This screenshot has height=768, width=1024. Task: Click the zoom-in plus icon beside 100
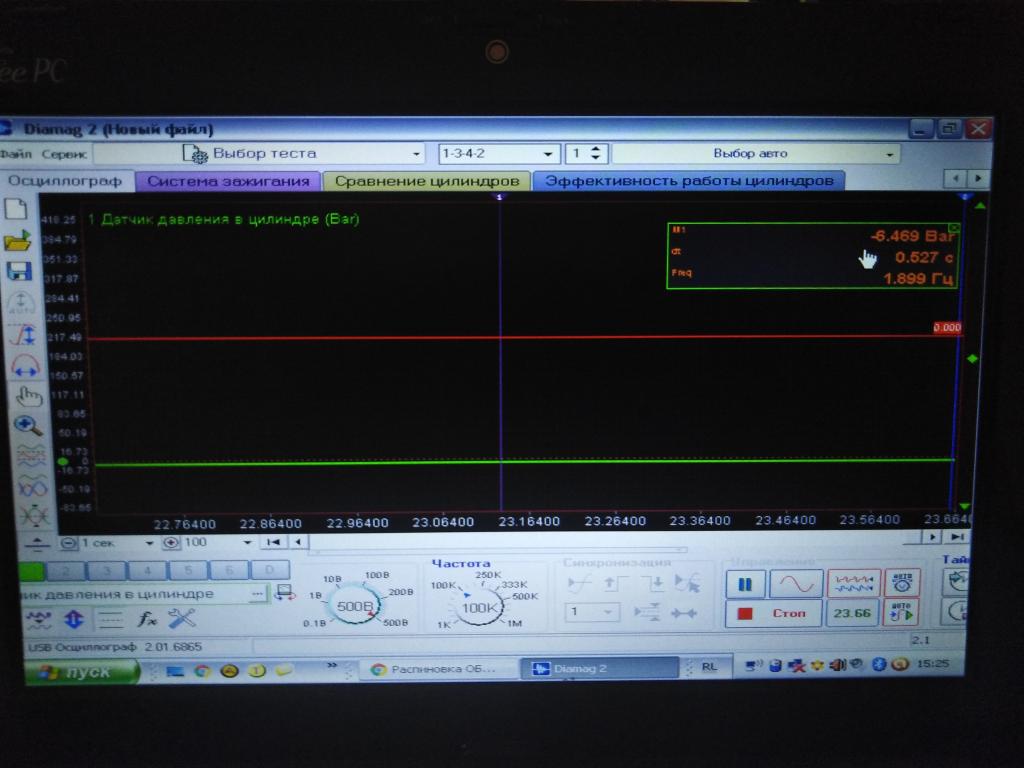(x=171, y=543)
